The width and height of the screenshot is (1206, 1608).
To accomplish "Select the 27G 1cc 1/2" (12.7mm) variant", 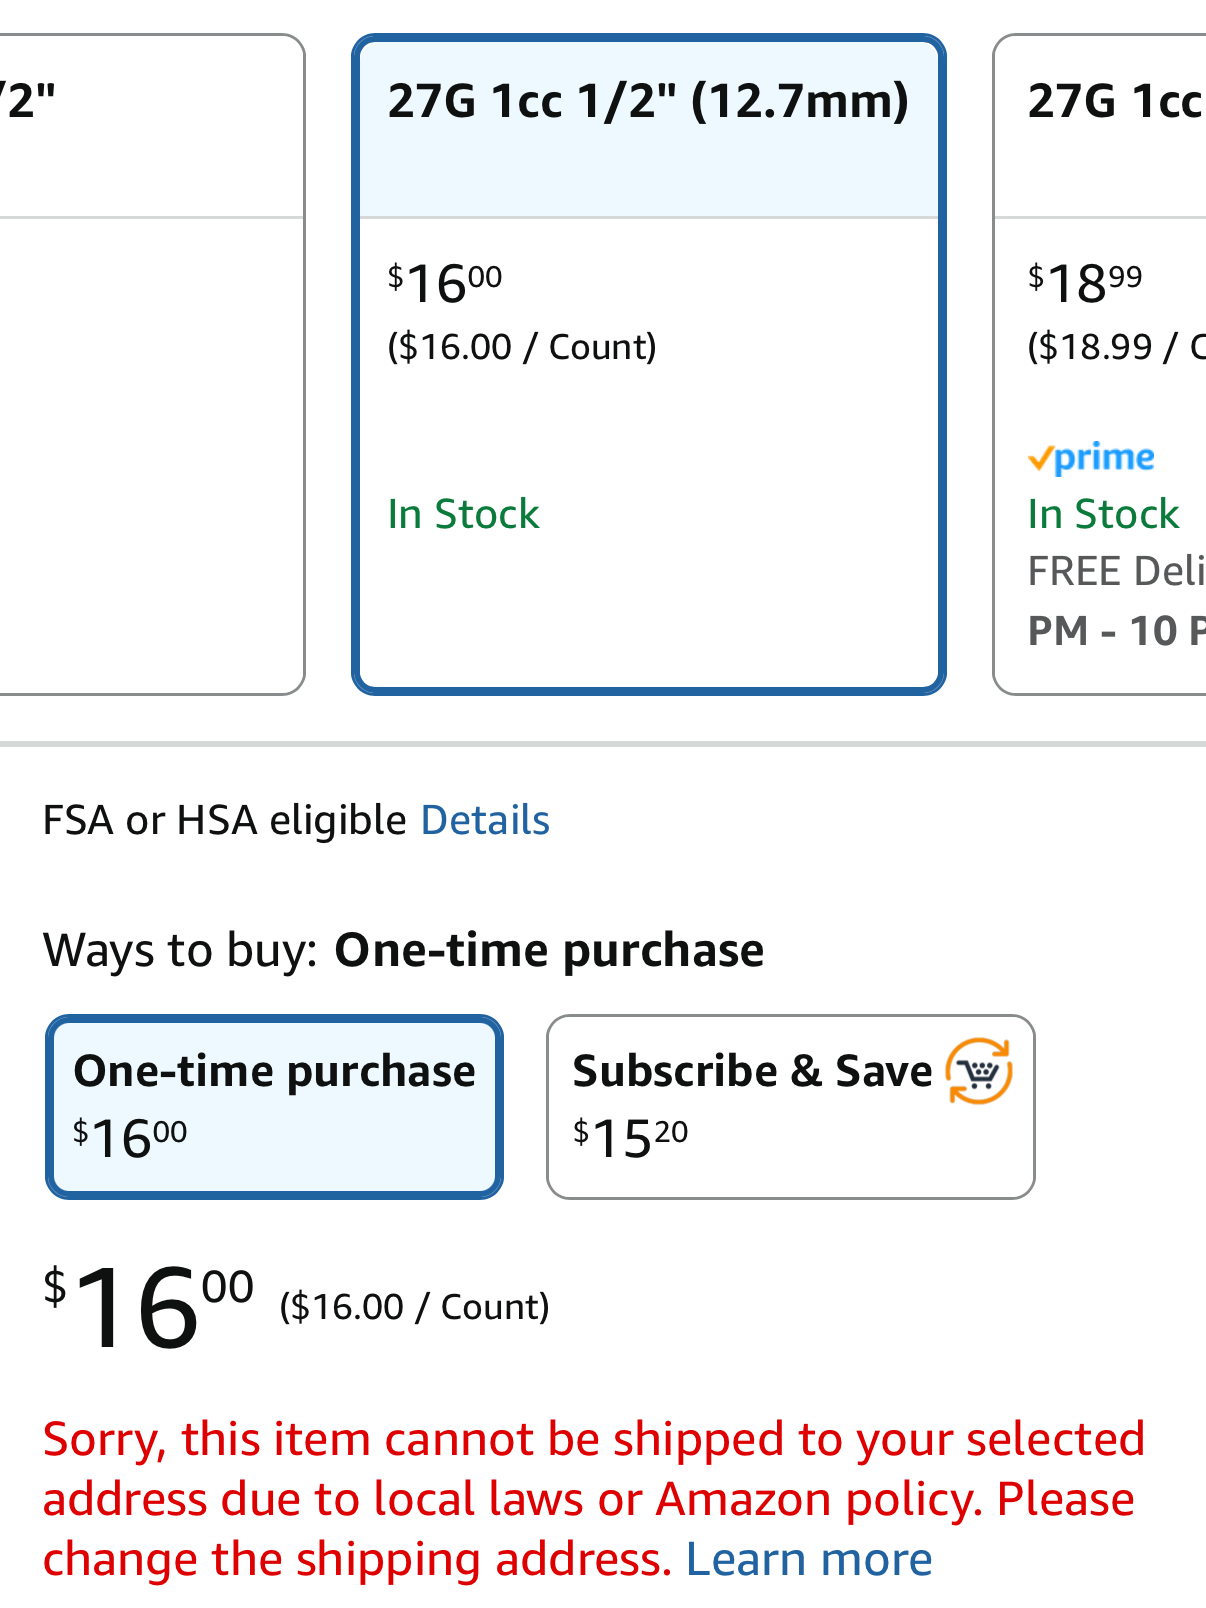I will (x=648, y=102).
